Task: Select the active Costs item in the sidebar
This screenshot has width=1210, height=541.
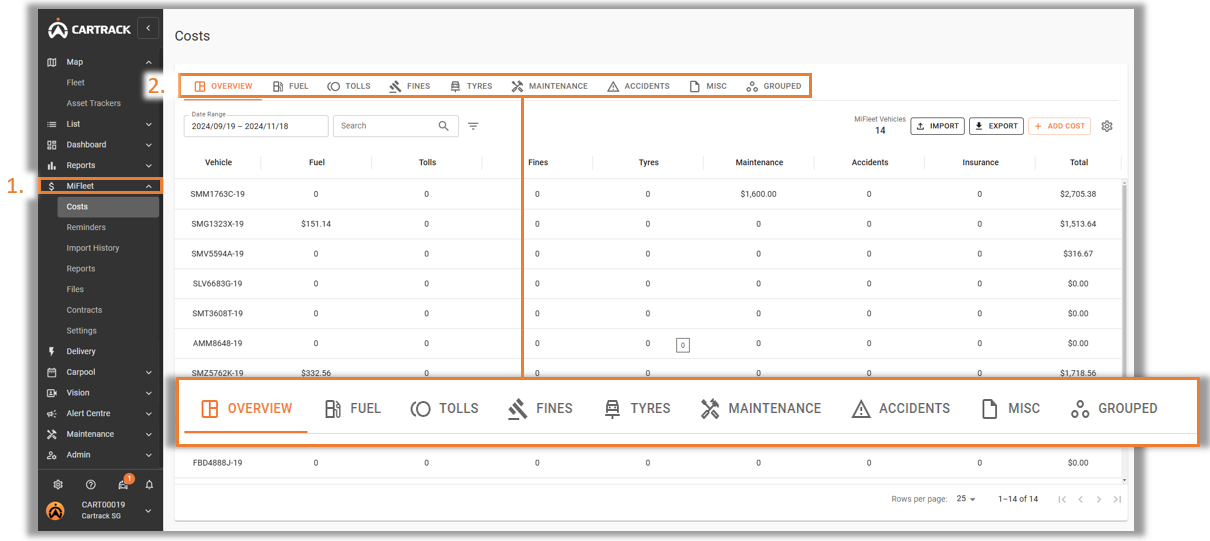Action: 107,207
